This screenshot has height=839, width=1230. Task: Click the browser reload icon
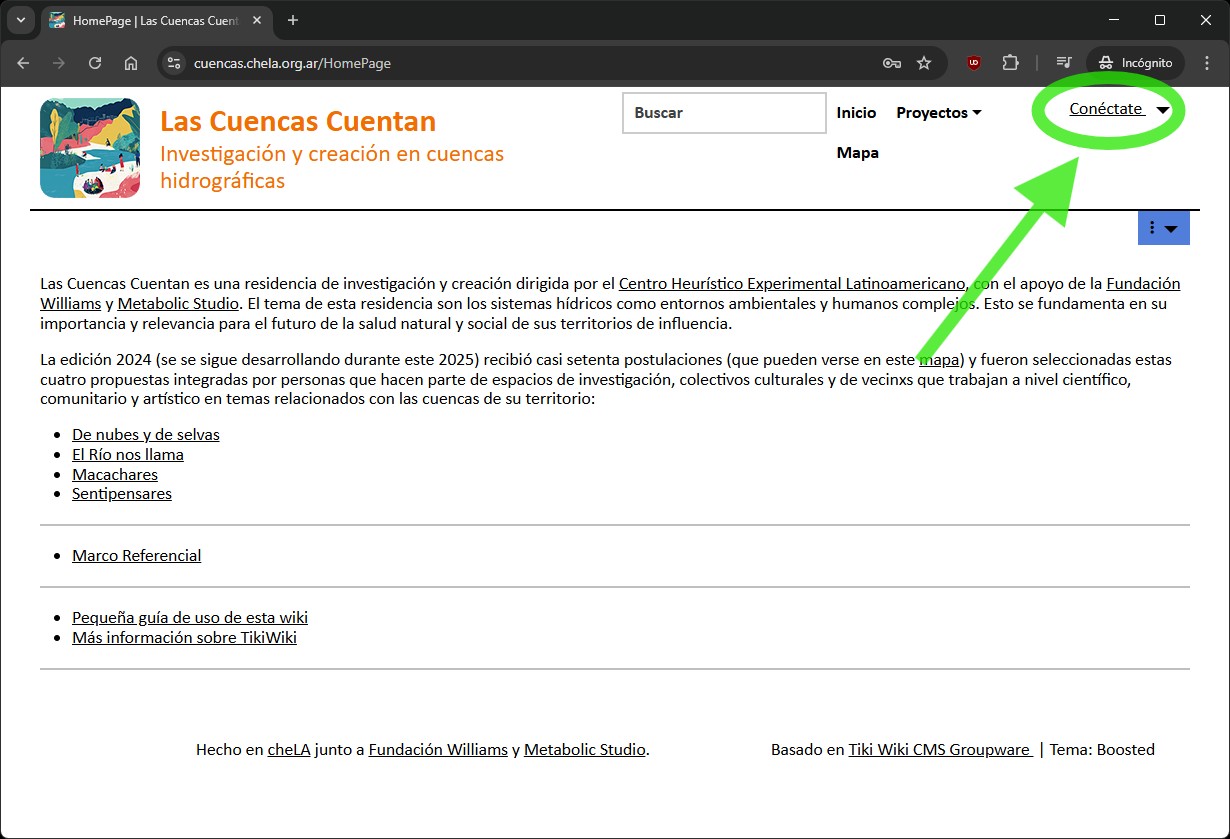[x=95, y=63]
